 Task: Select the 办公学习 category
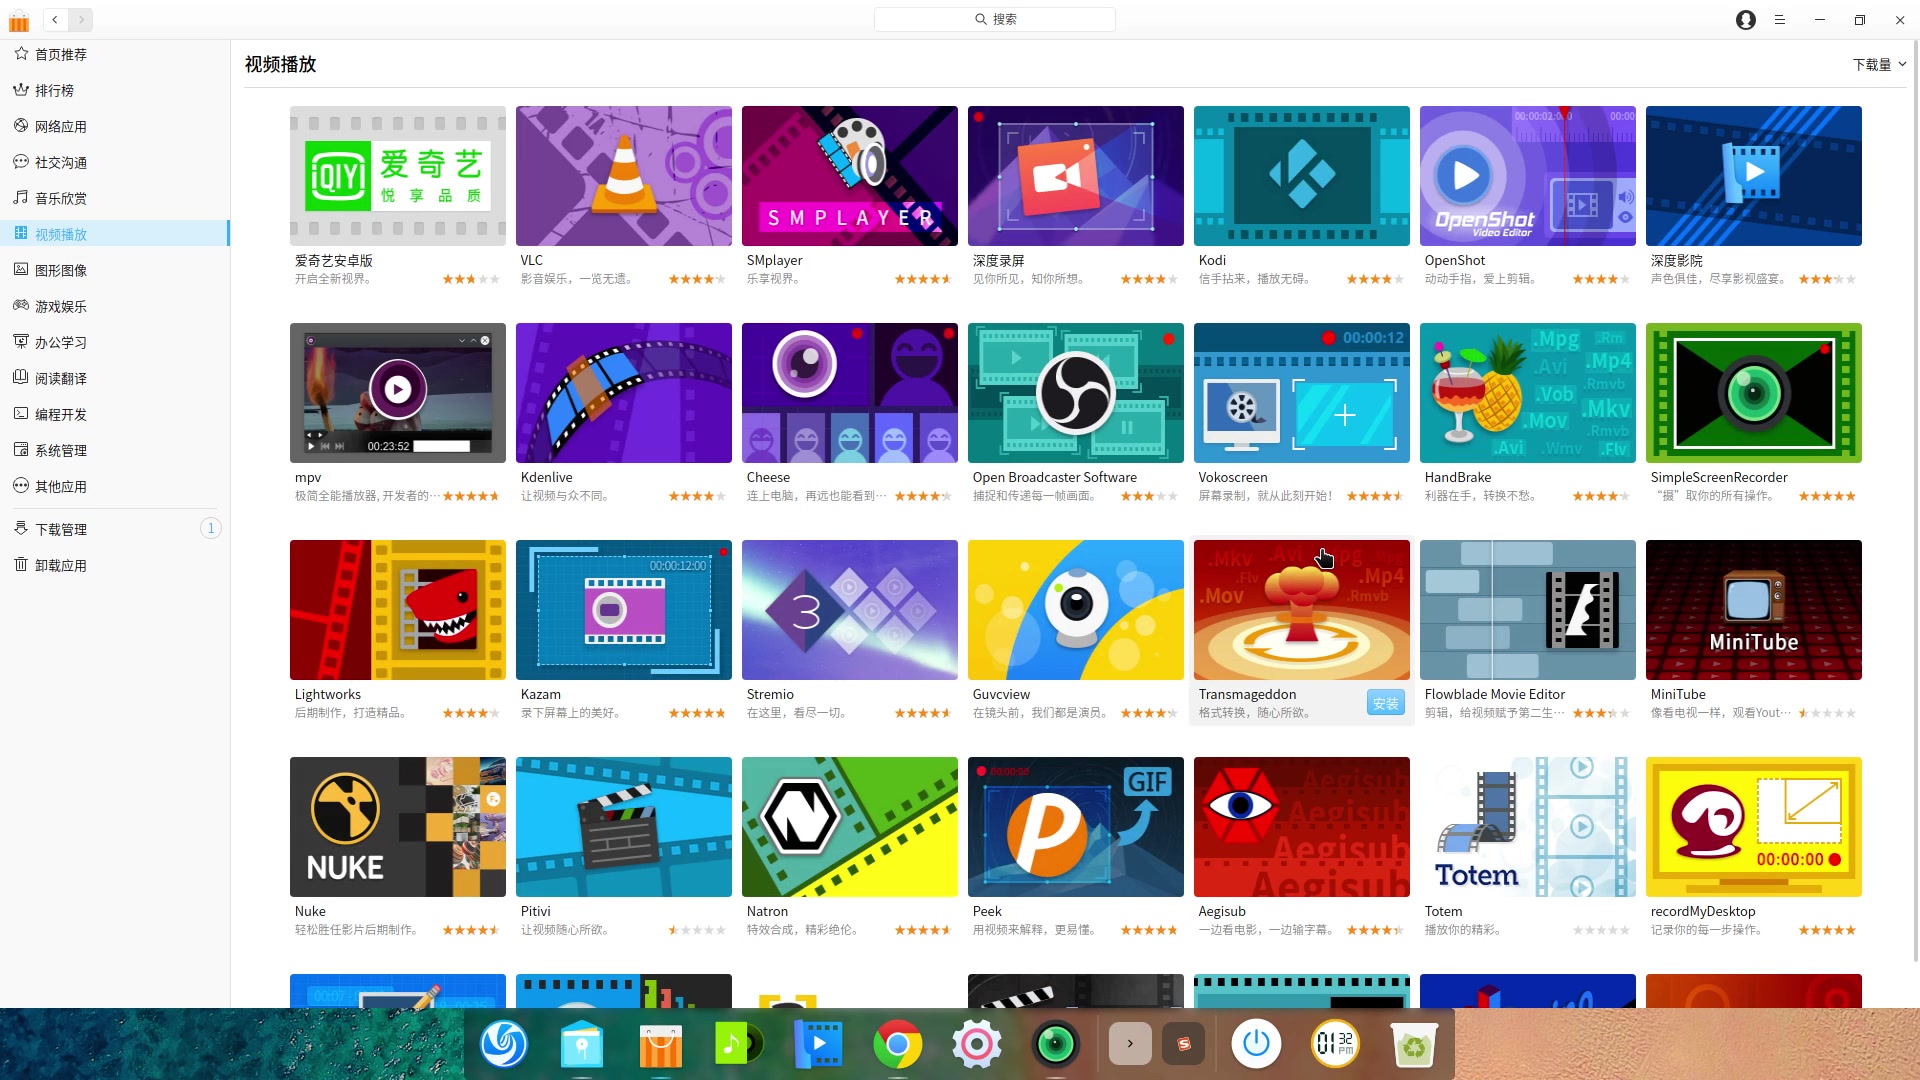[115, 342]
